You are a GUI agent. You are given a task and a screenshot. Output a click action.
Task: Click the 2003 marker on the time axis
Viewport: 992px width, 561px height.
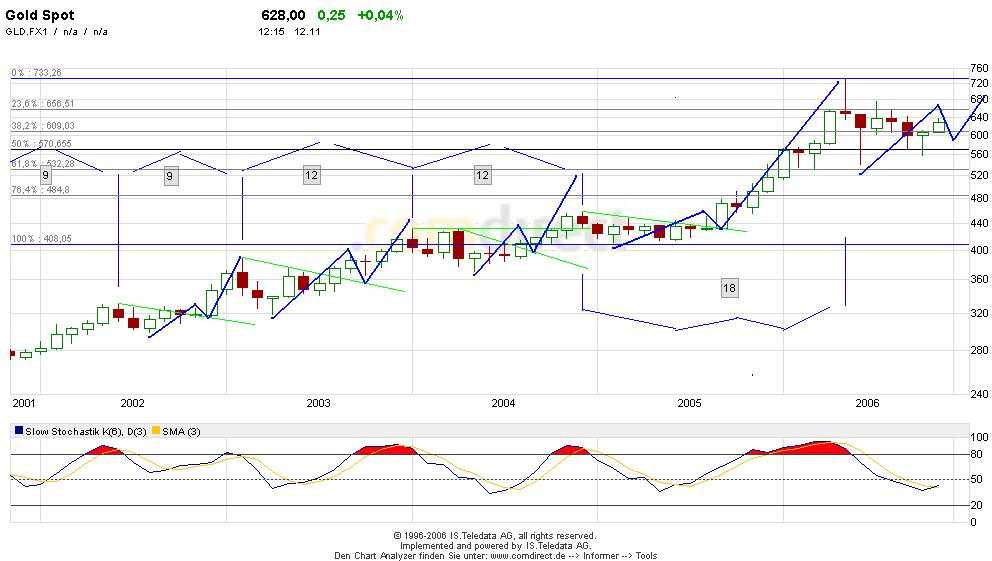(318, 404)
